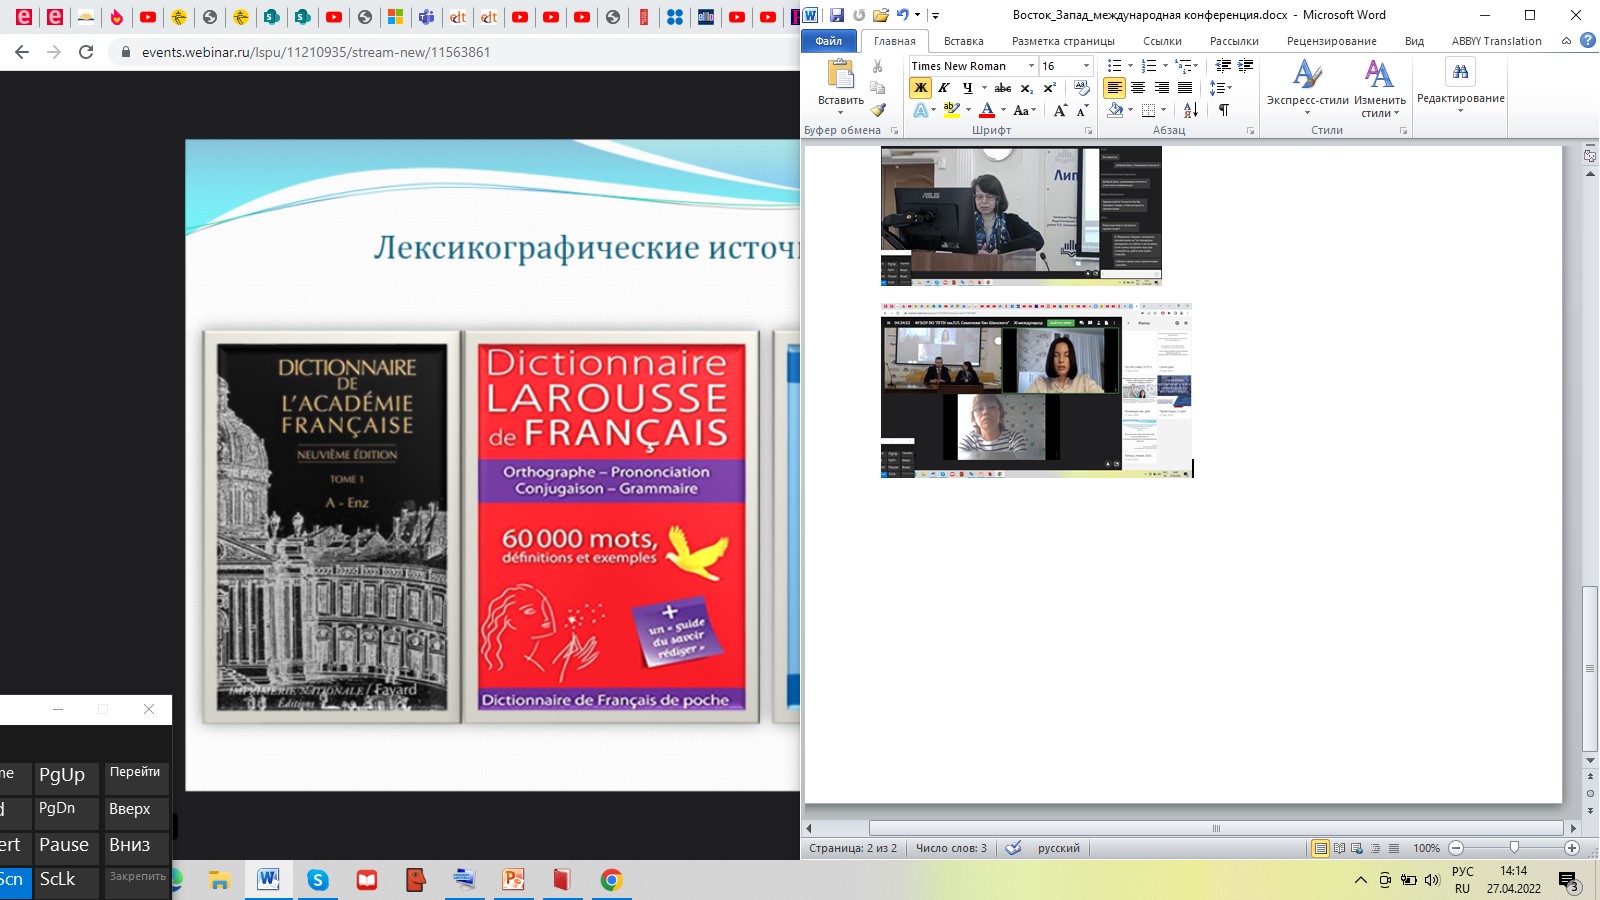1600x900 pixels.
Task: Decrease font size with the shrink font icon
Action: (1082, 110)
